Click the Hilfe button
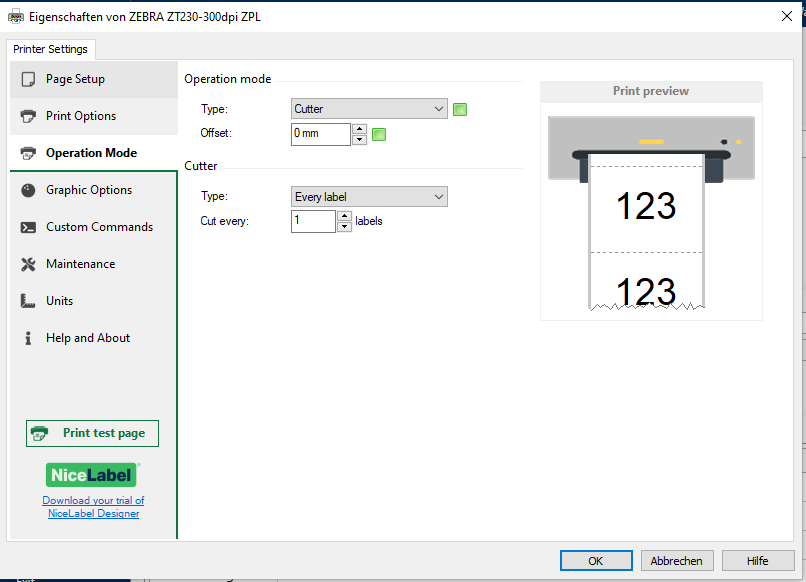The height and width of the screenshot is (582, 806). click(758, 560)
